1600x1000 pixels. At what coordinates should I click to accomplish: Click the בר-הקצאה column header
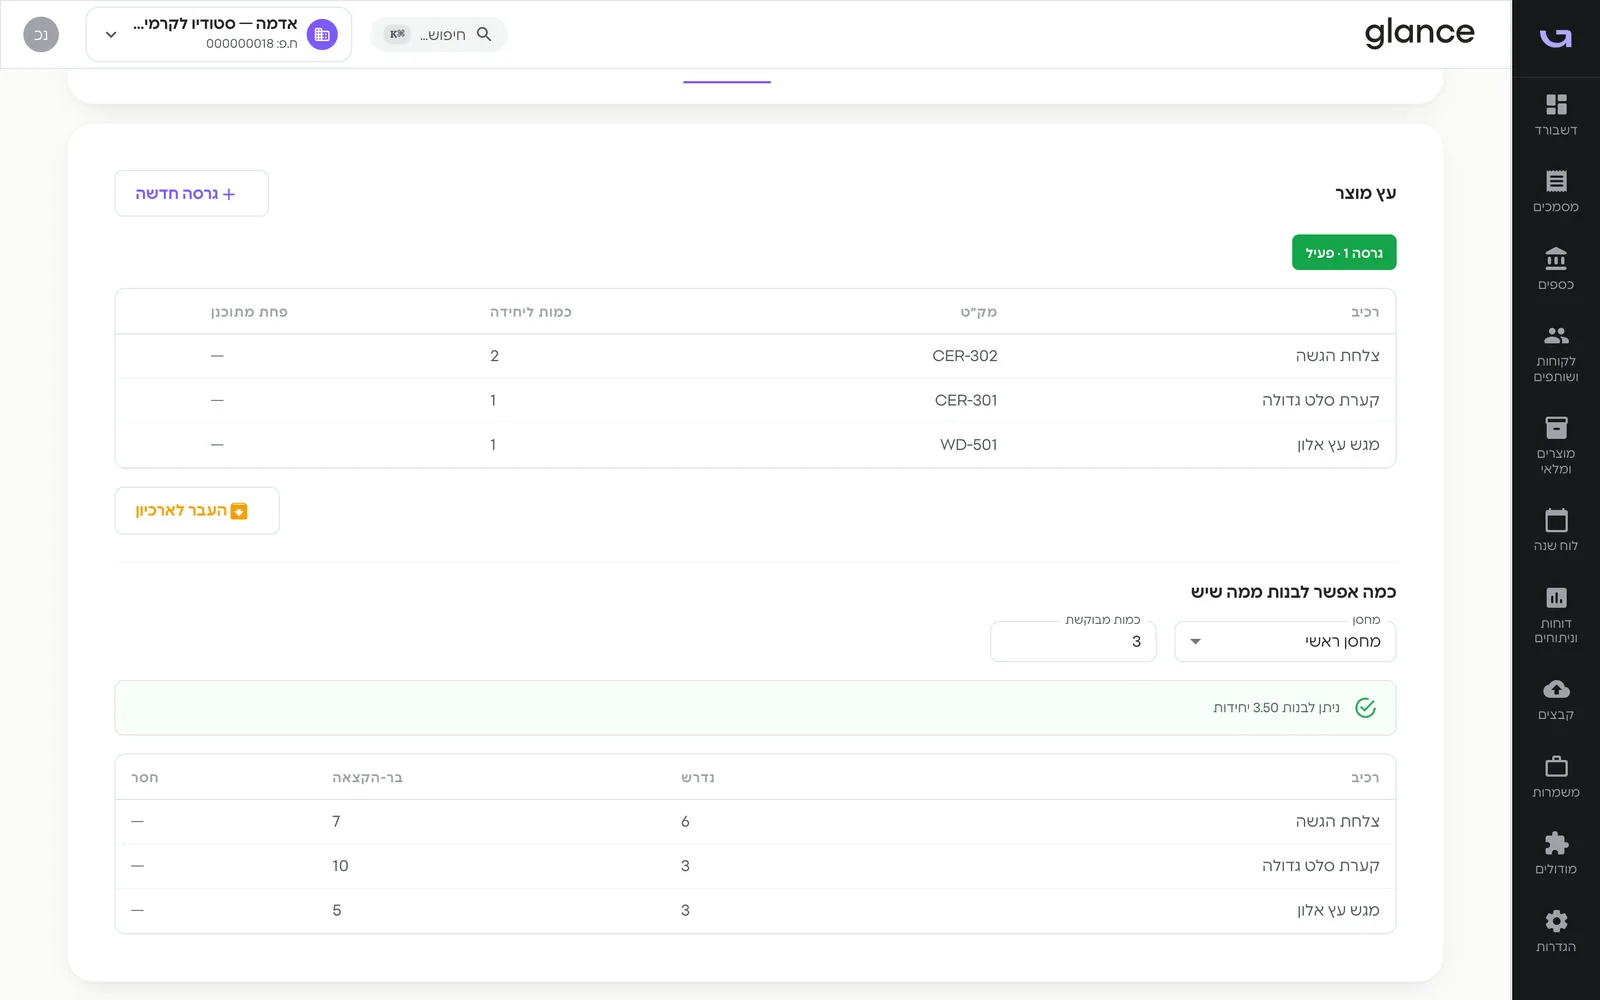(367, 778)
